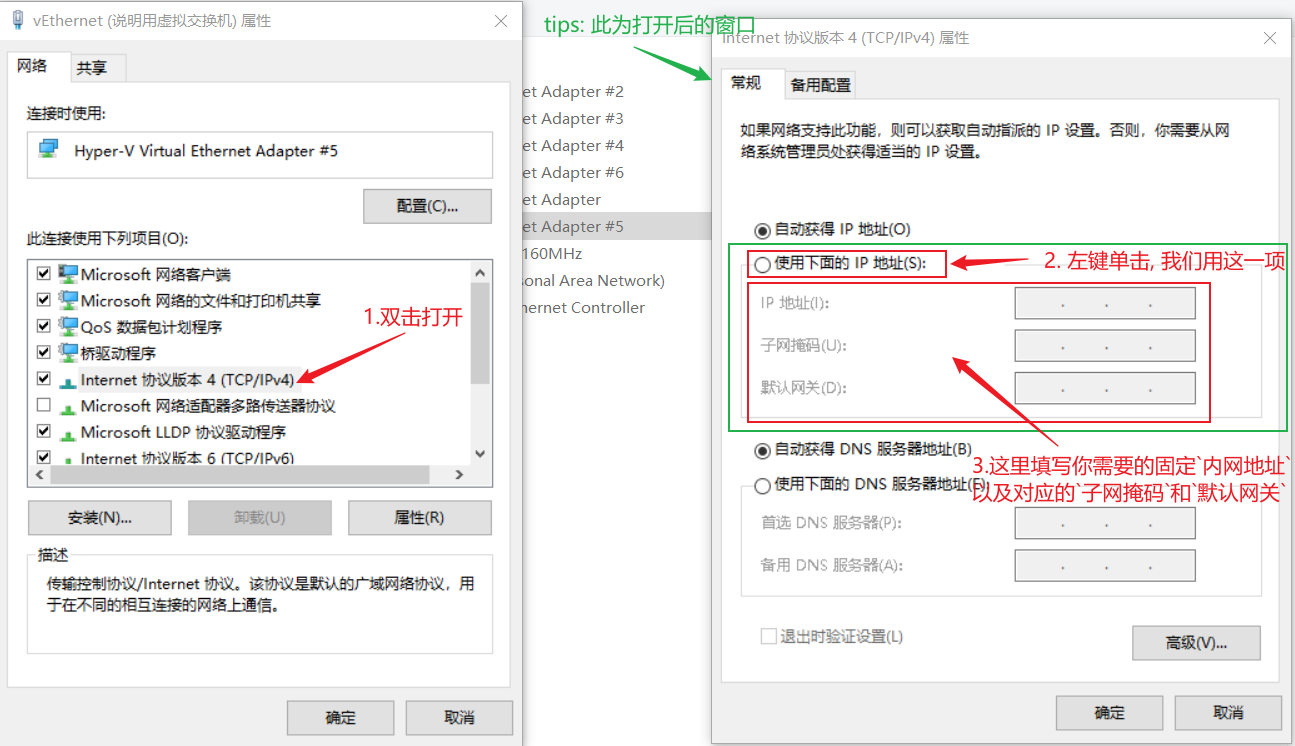
Task: Click the Internet 协议版本 4 protocol icon
Action: click(x=68, y=381)
